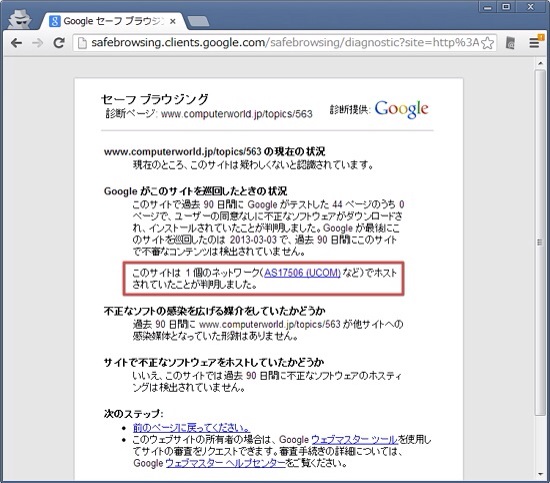Maximize the Chrome window
Image resolution: width=550 pixels, height=483 pixels.
[x=507, y=7]
